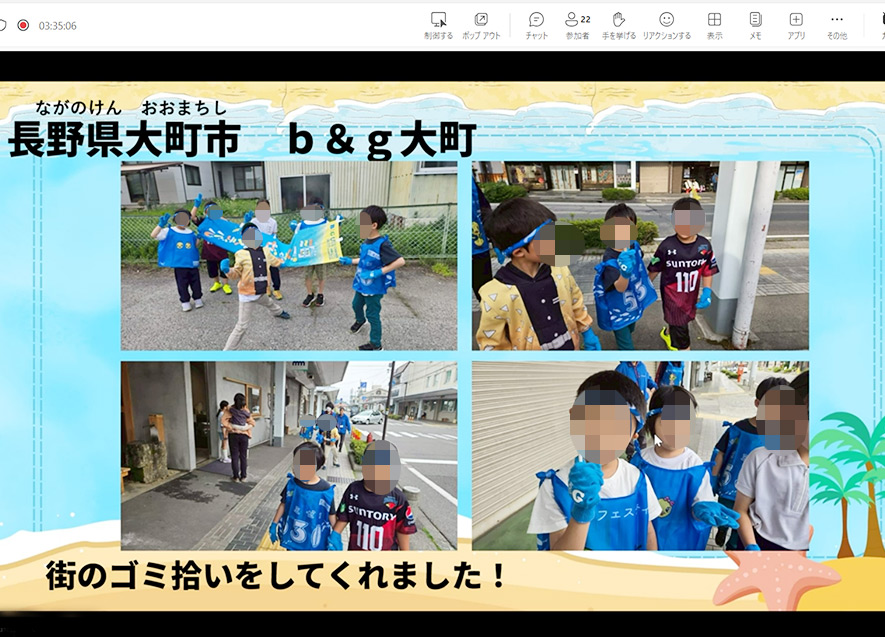Toggle the camera at the toolbar's right edge

[880, 24]
